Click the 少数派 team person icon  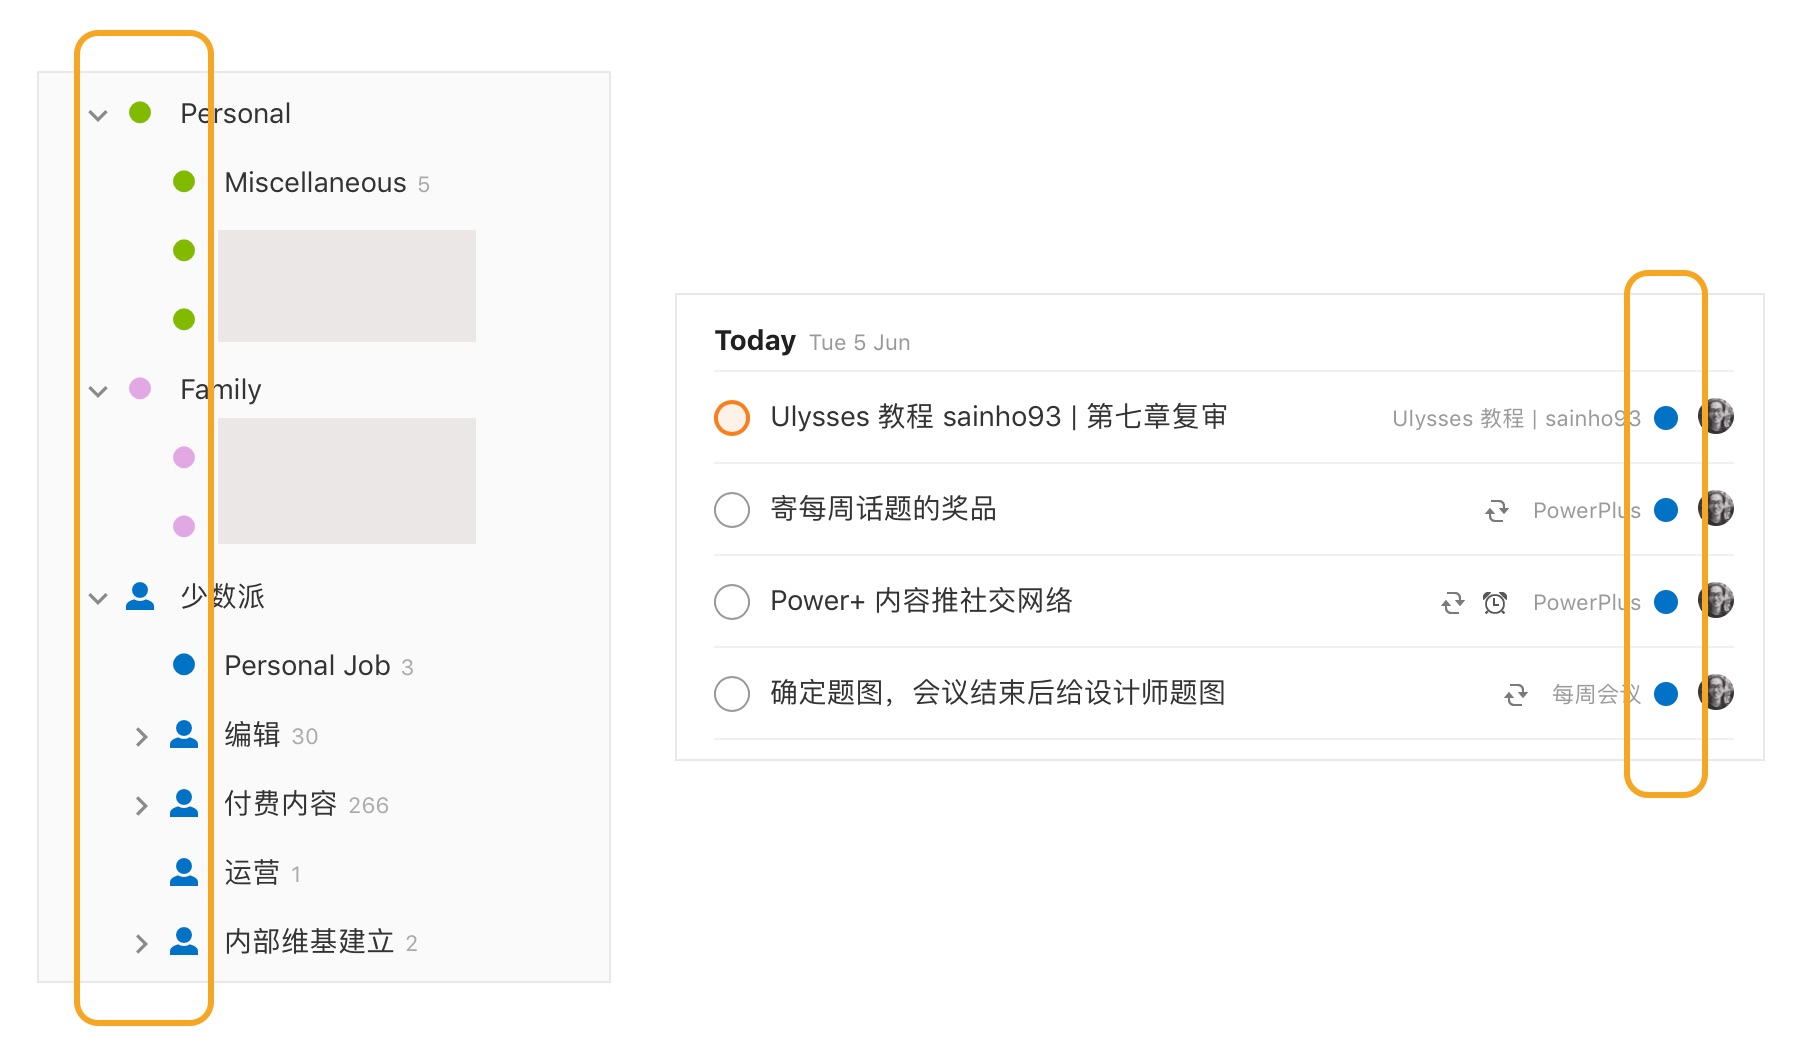coord(140,597)
